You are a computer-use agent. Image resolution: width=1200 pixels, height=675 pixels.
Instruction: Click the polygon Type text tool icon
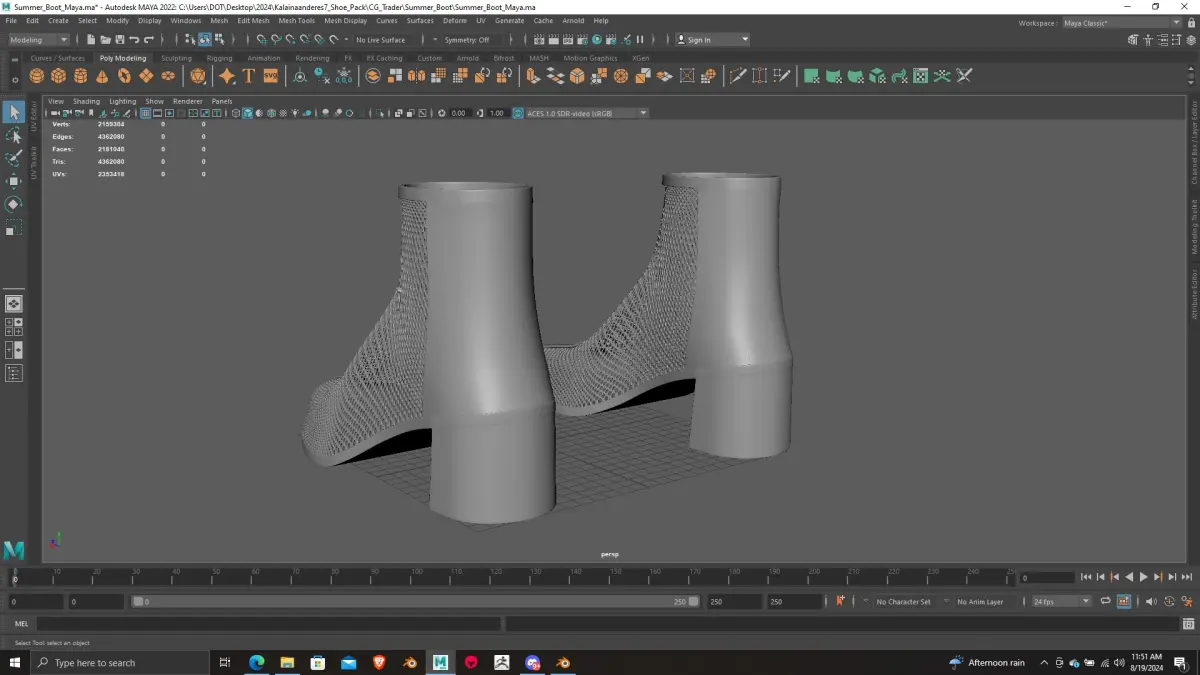pyautogui.click(x=249, y=76)
